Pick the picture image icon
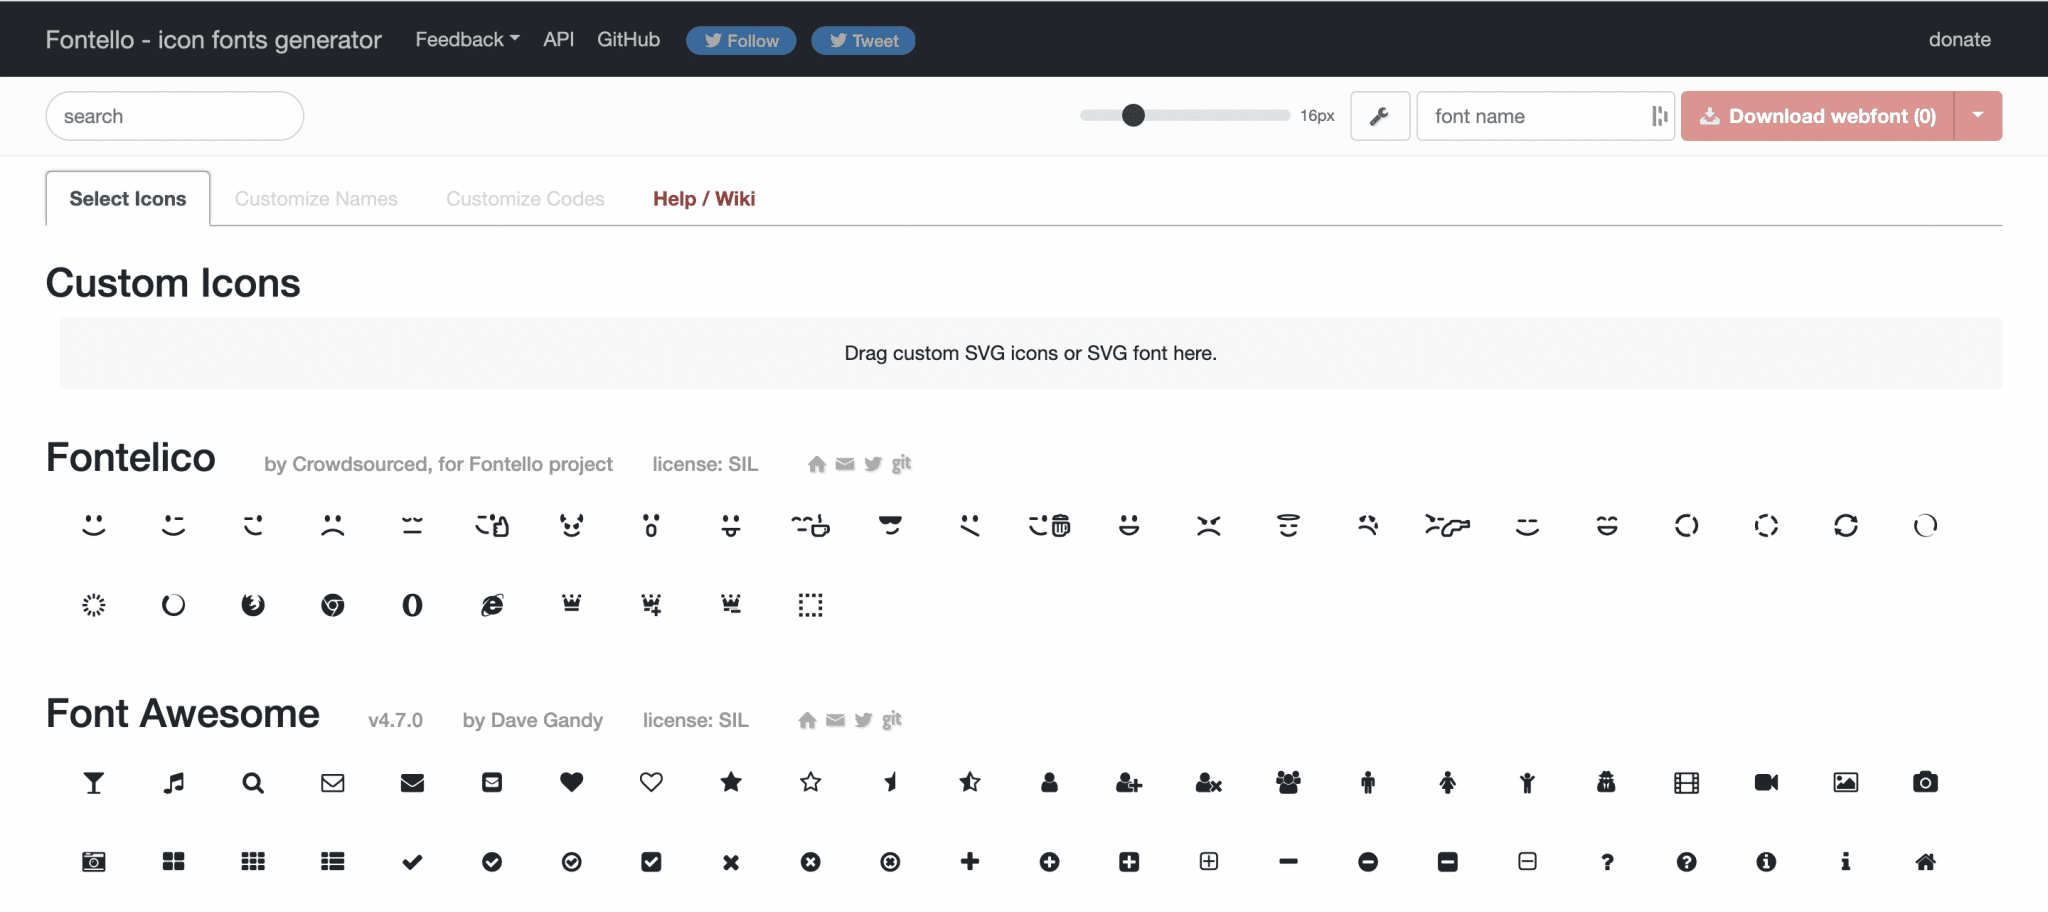2048x912 pixels. tap(1846, 782)
